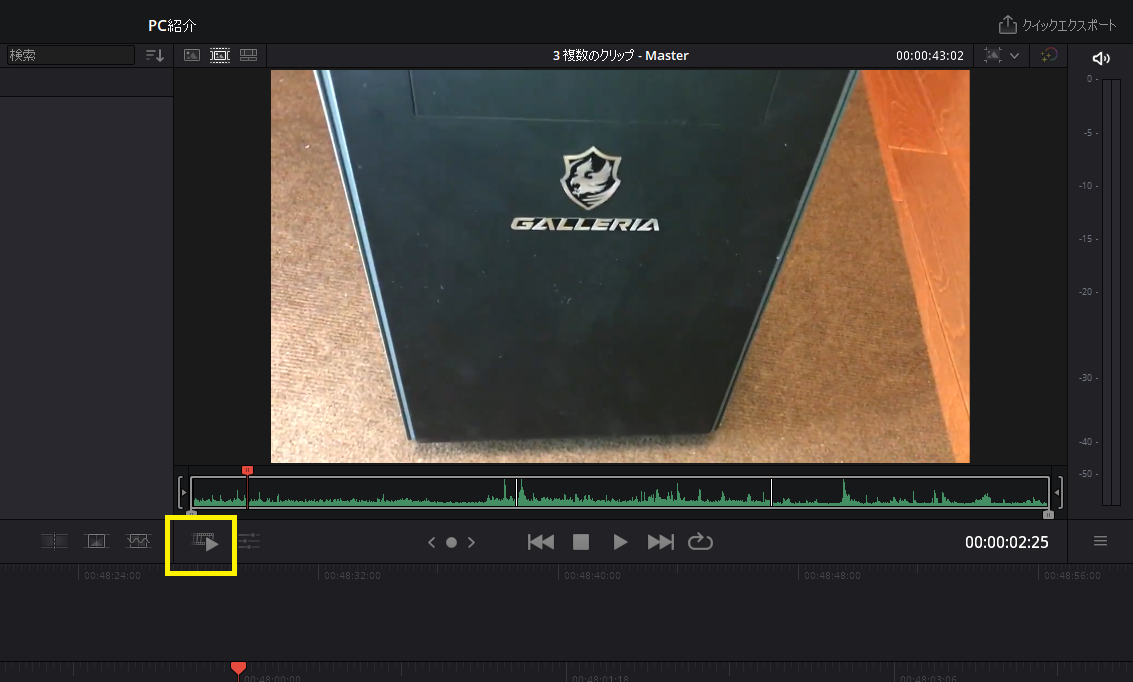Screen dimensions: 1133x682
Task: Click inside the 検索 search field
Action: (x=70, y=55)
